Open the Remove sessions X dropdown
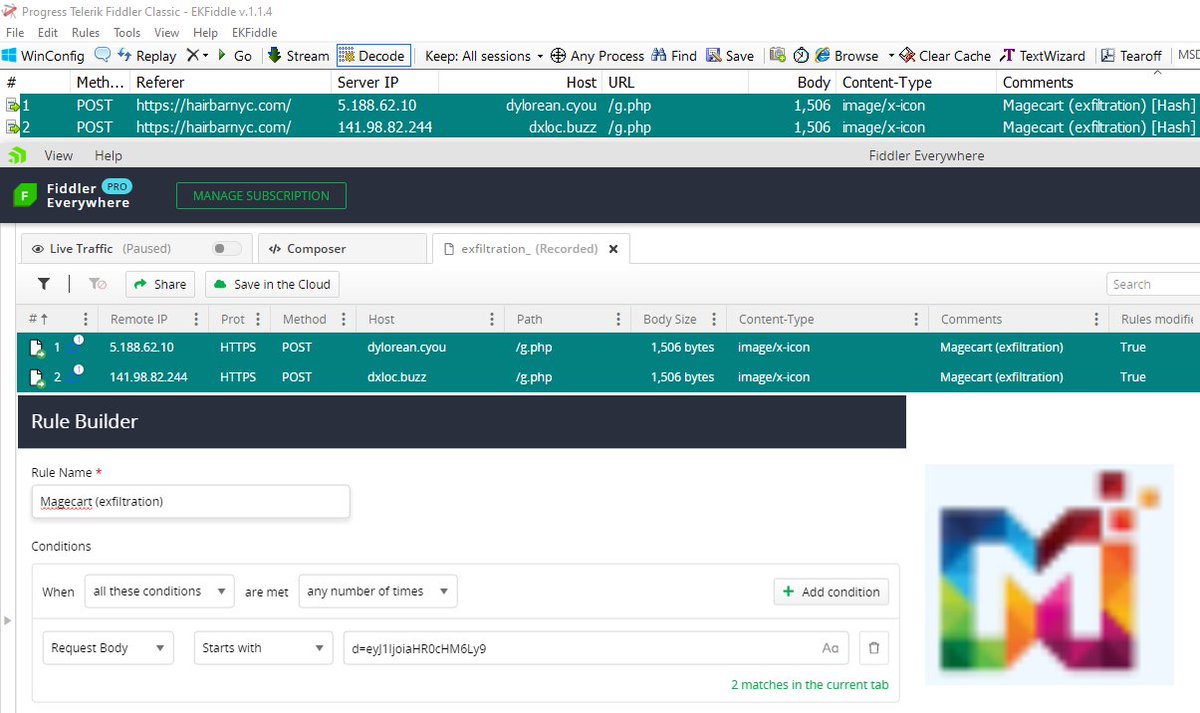1200x713 pixels. 198,56
